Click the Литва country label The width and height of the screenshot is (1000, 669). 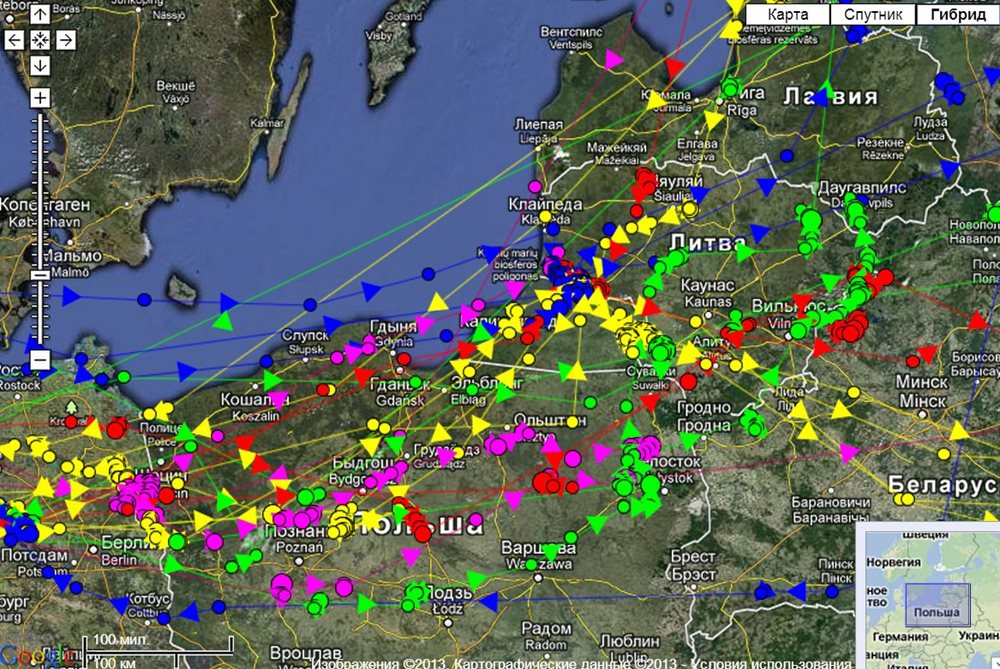coord(707,243)
